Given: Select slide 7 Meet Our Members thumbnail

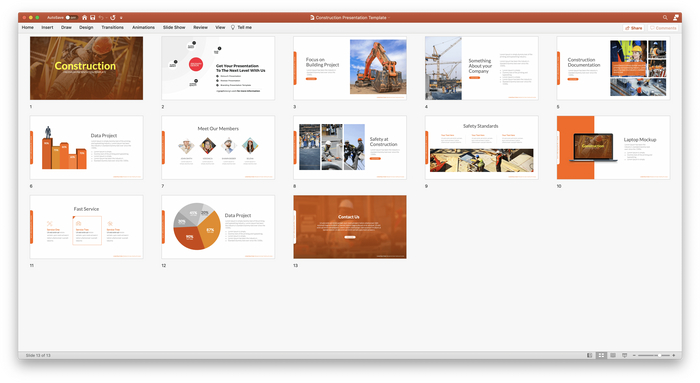Looking at the screenshot, I should (218, 148).
